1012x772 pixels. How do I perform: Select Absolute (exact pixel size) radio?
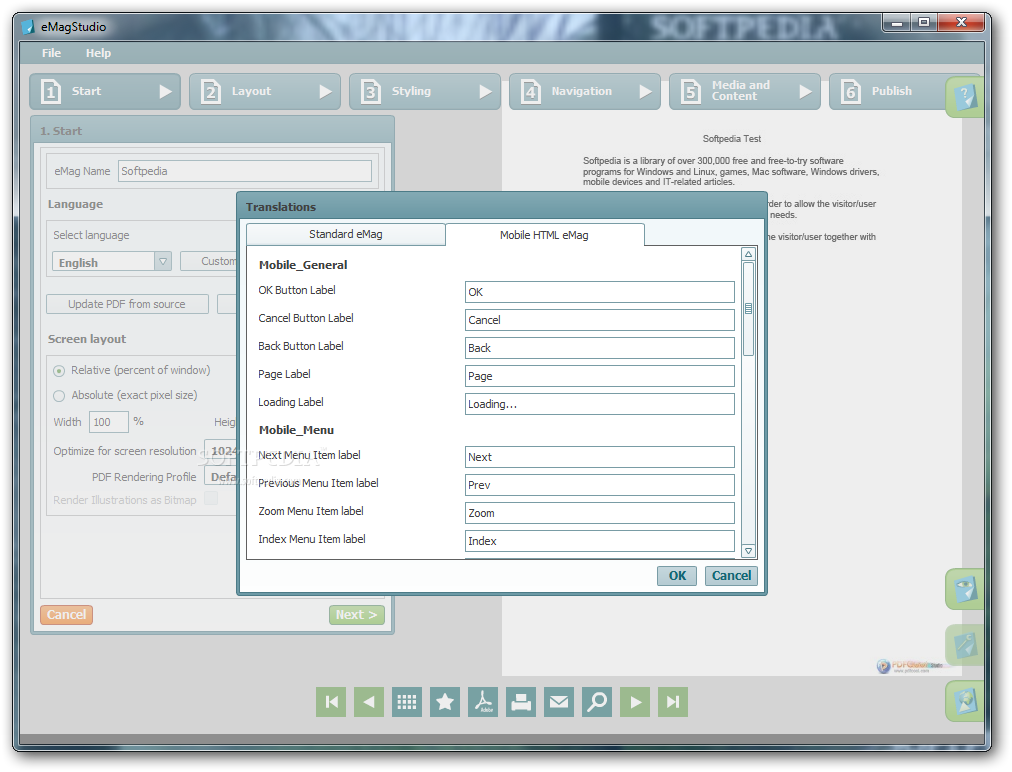(59, 396)
